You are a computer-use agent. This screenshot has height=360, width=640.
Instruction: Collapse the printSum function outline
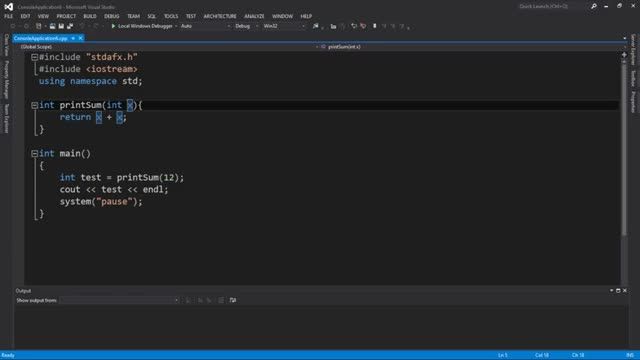click(x=35, y=106)
